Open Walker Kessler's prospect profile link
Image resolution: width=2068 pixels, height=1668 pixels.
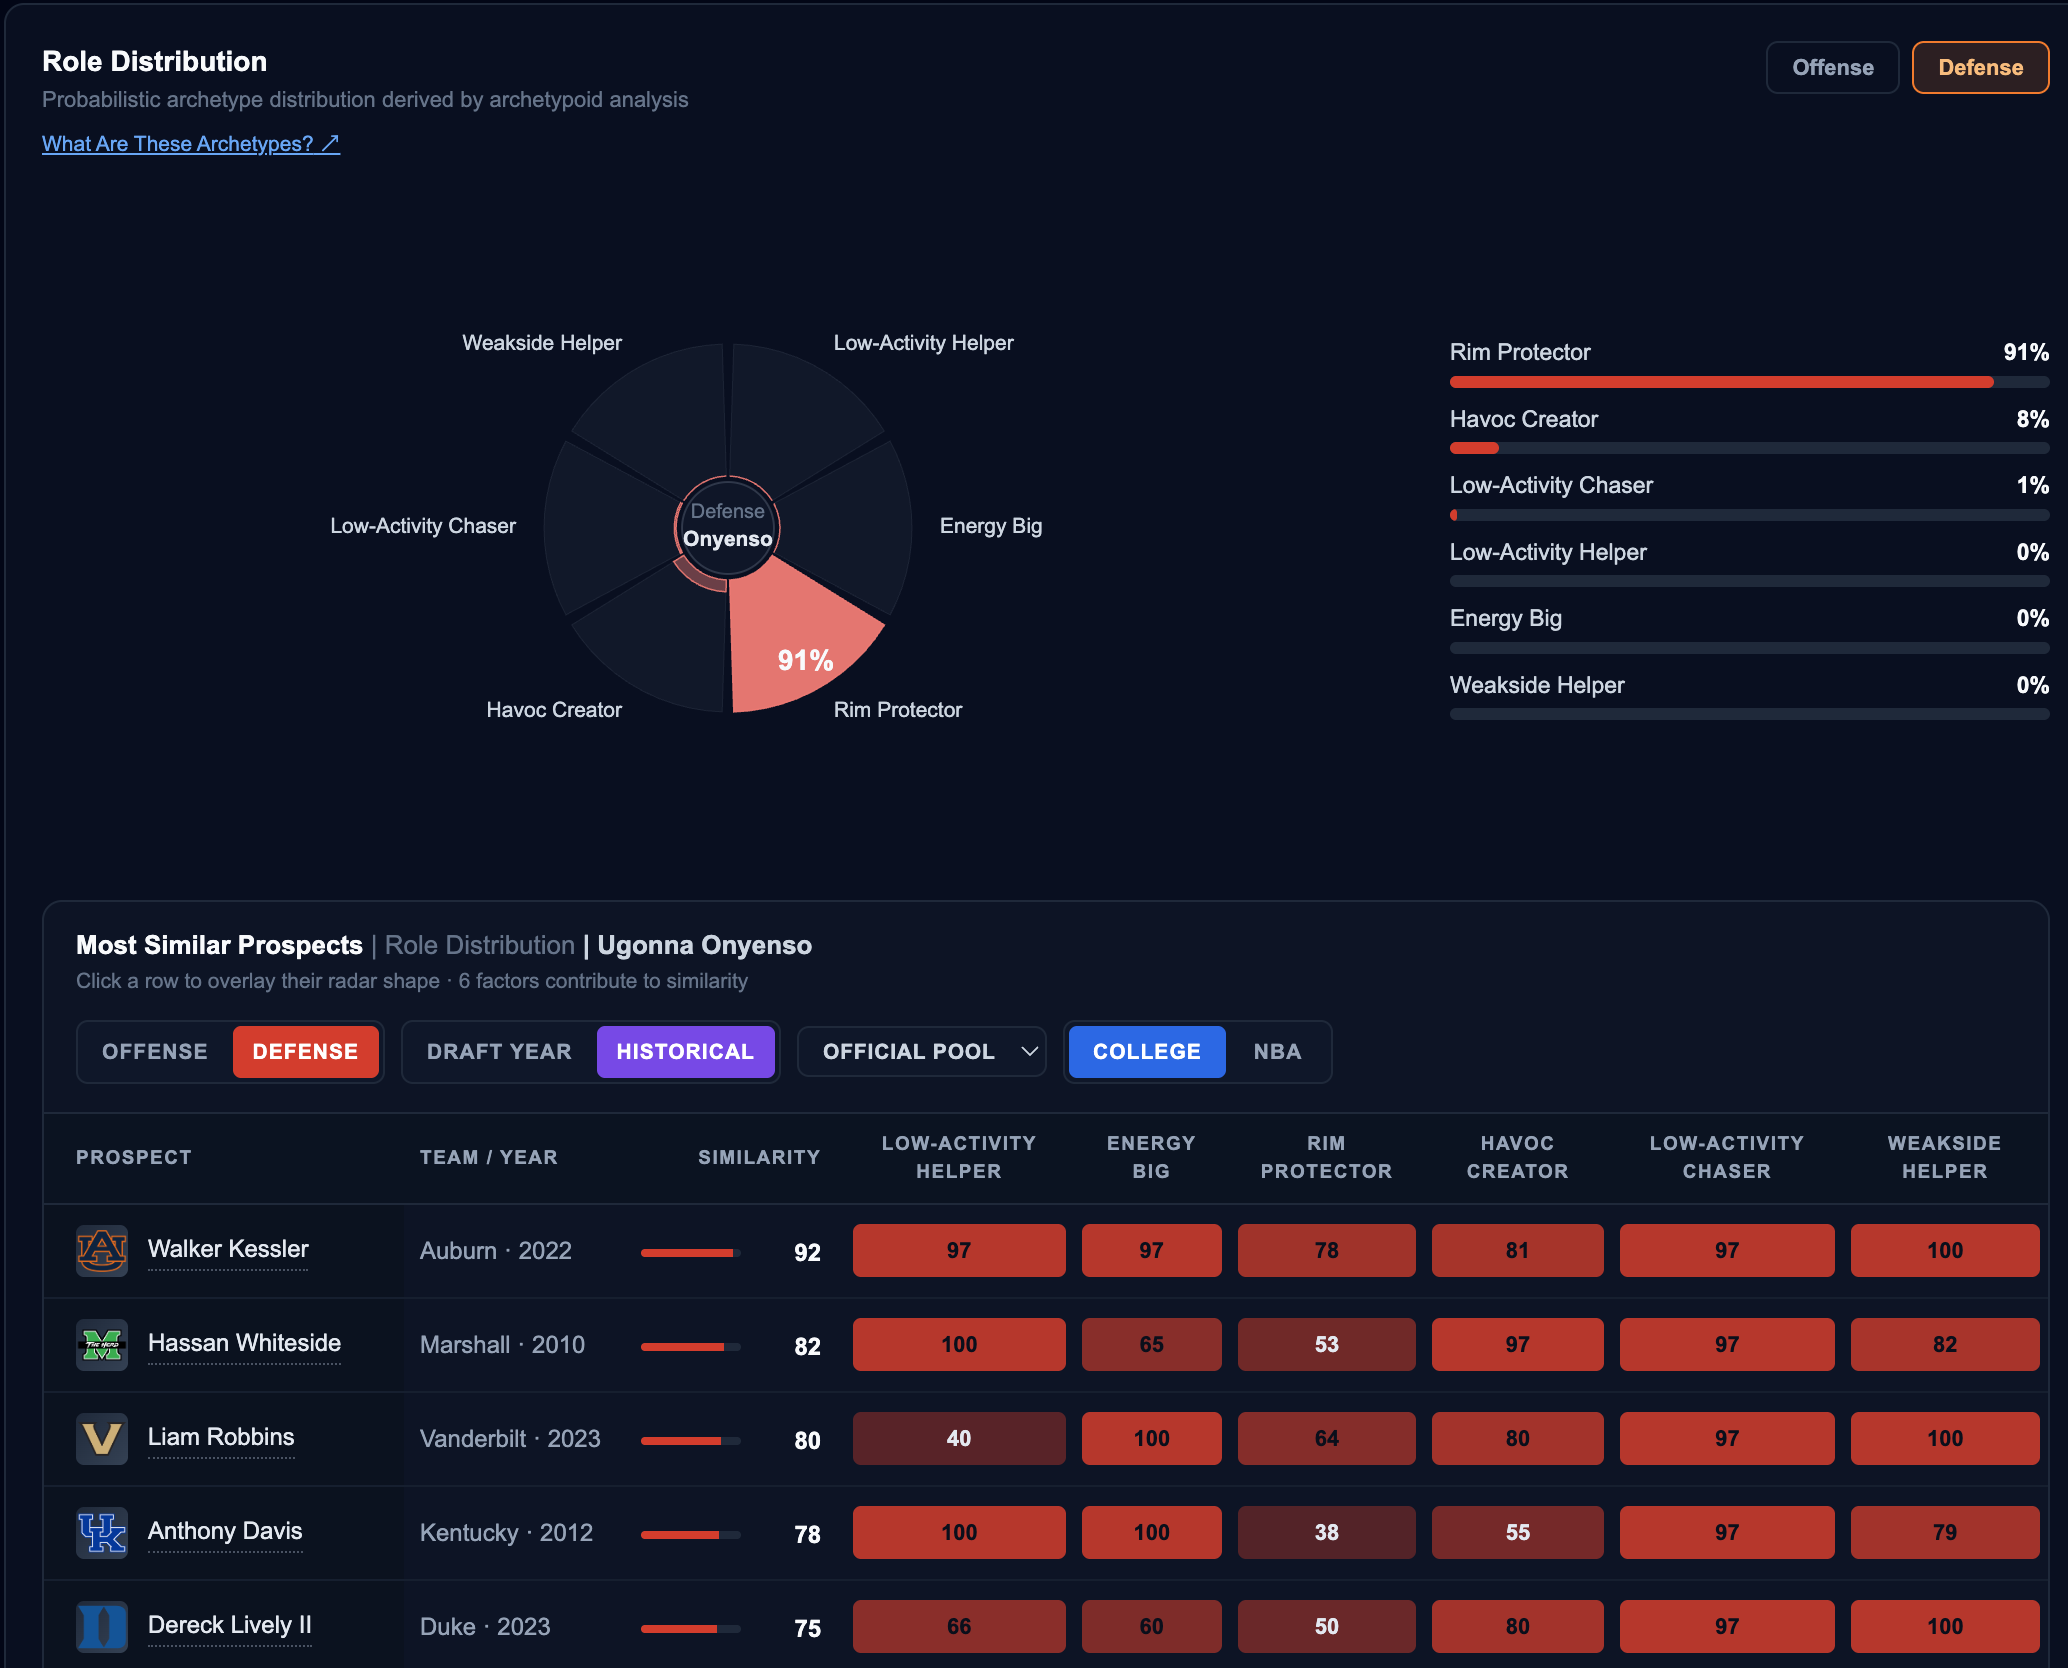click(228, 1249)
